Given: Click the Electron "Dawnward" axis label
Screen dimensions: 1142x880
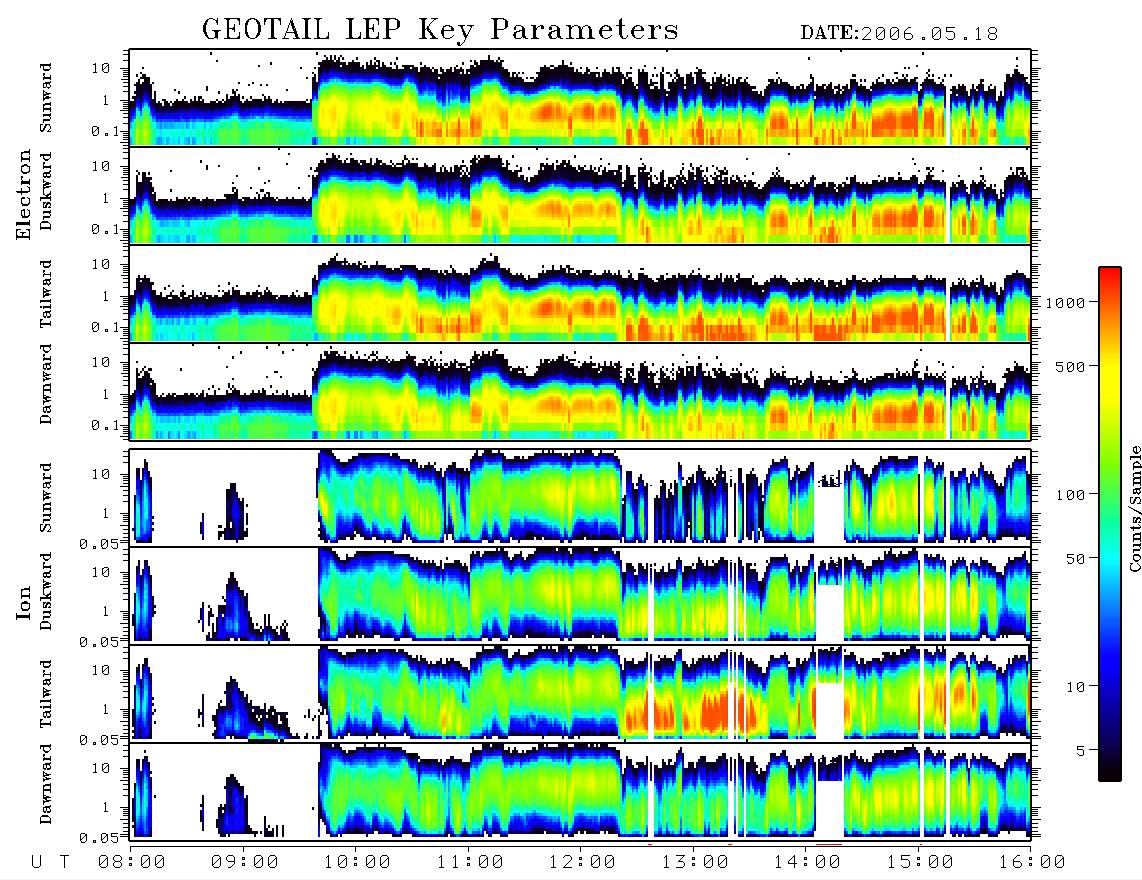Looking at the screenshot, I should [x=46, y=384].
